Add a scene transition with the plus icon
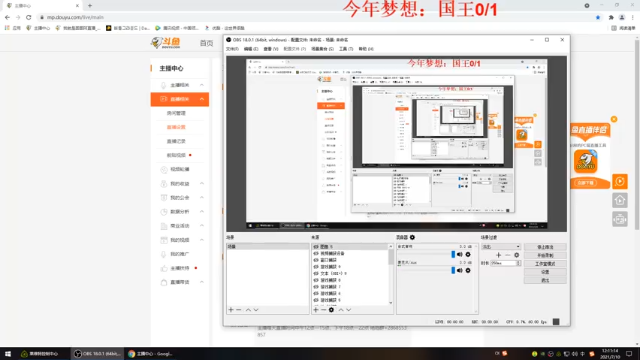The image size is (640, 360). coord(498,255)
